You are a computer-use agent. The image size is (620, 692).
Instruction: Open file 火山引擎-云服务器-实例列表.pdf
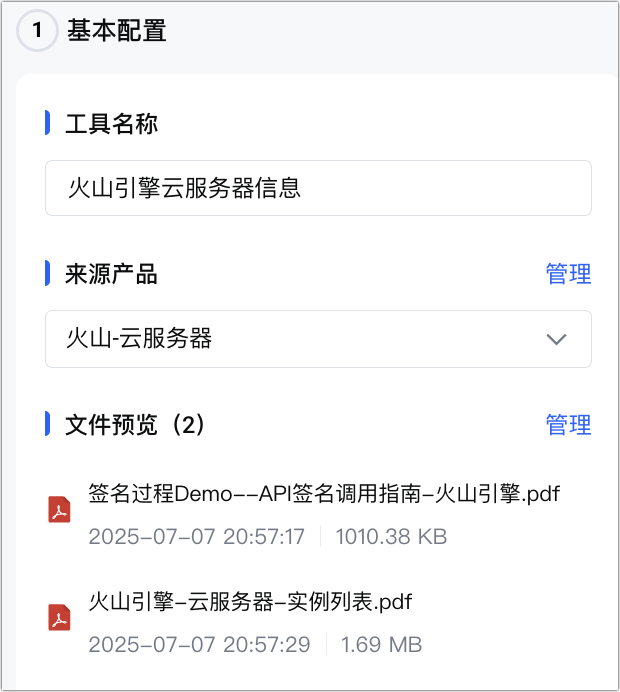pos(250,601)
